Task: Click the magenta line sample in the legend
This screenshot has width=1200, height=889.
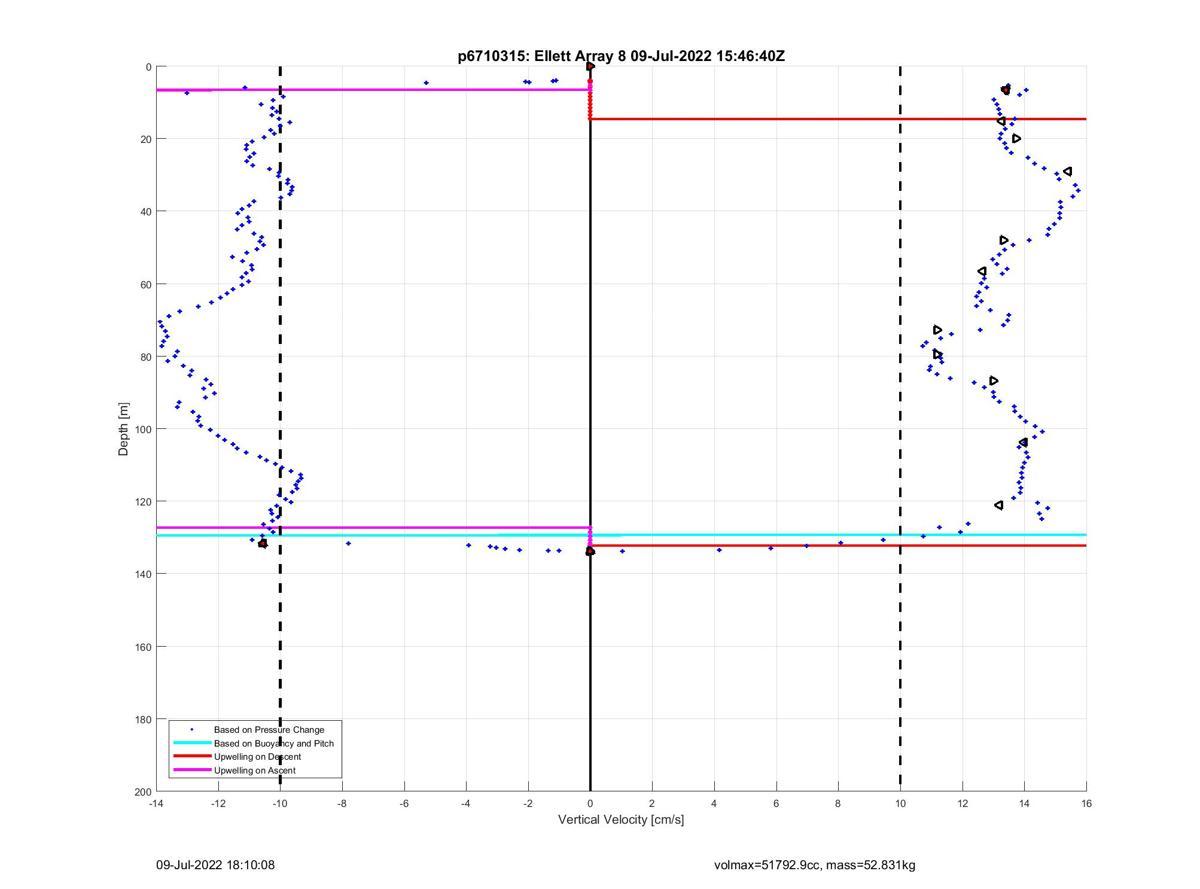Action: click(x=191, y=770)
